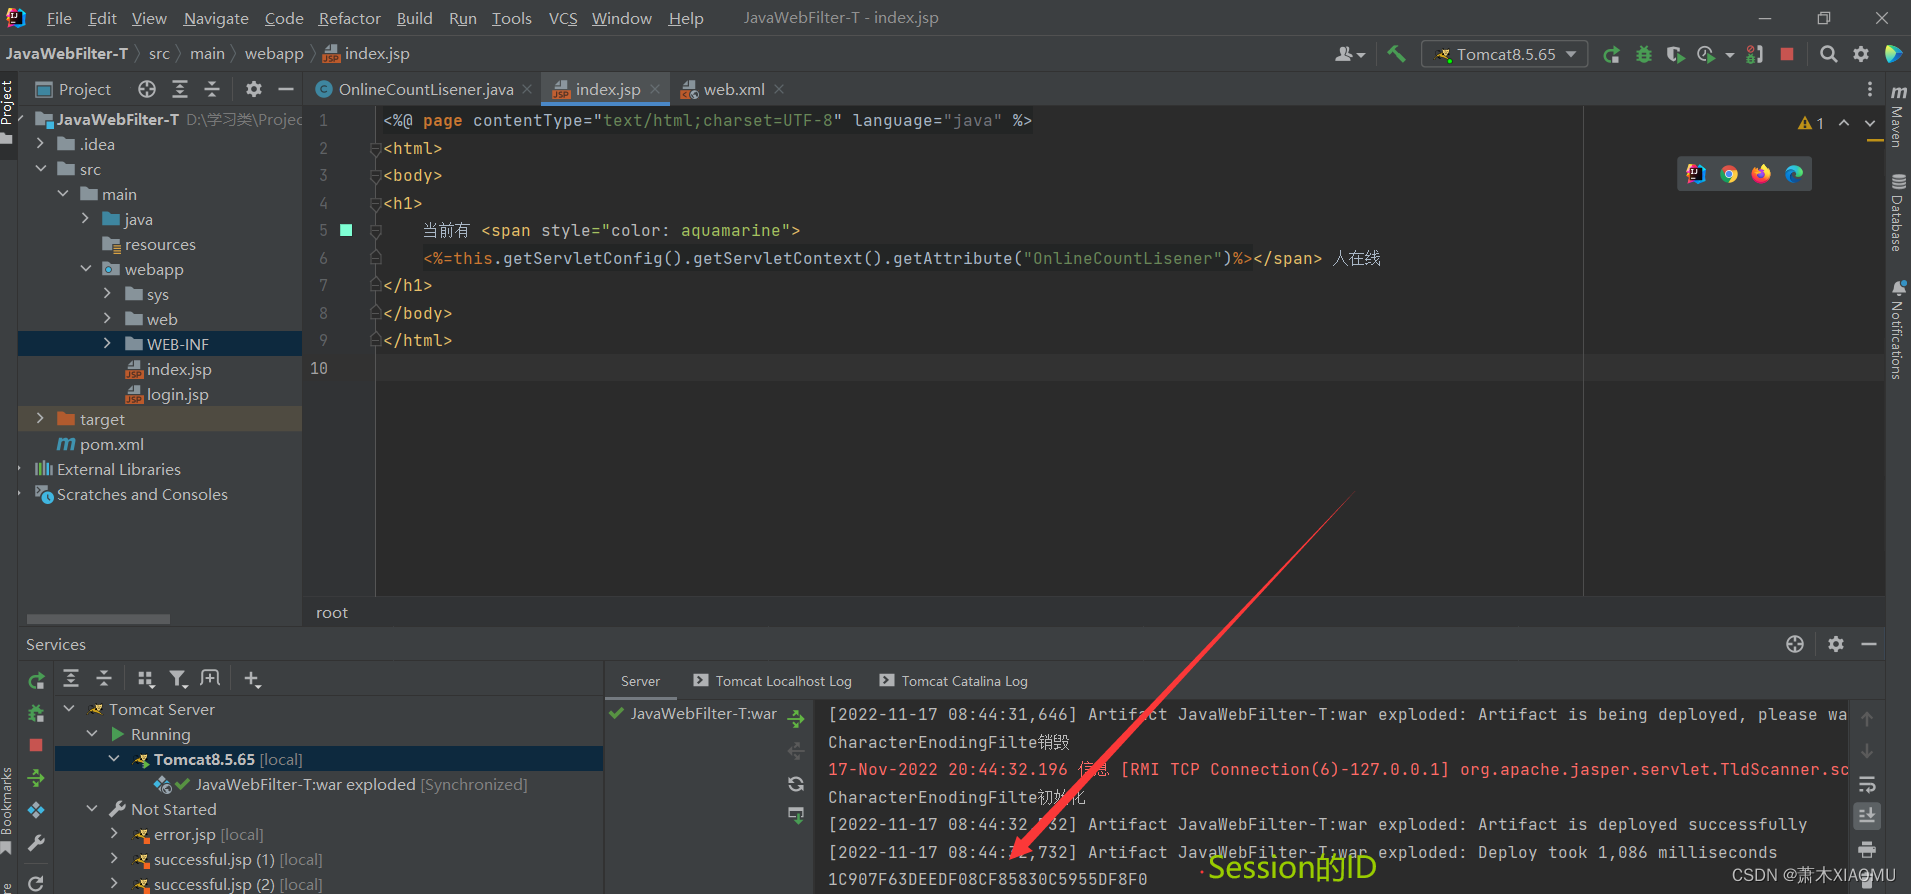The height and width of the screenshot is (894, 1911).
Task: Open page in Chrome browser icon
Action: pyautogui.click(x=1729, y=174)
